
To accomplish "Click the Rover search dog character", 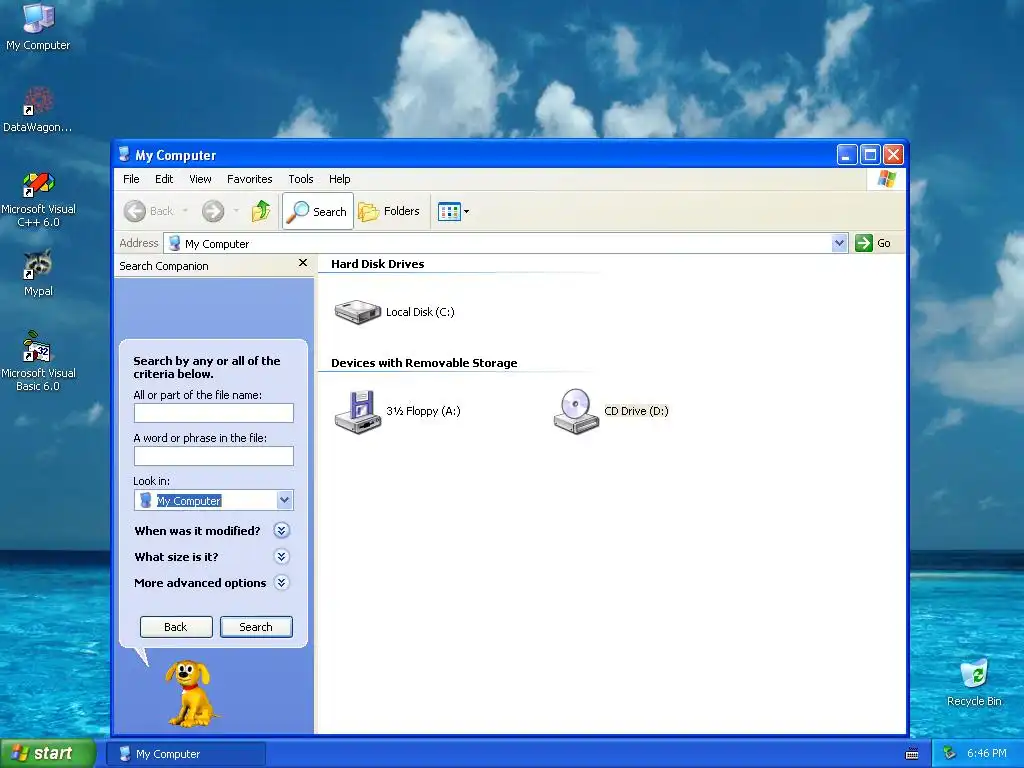I will (x=189, y=693).
